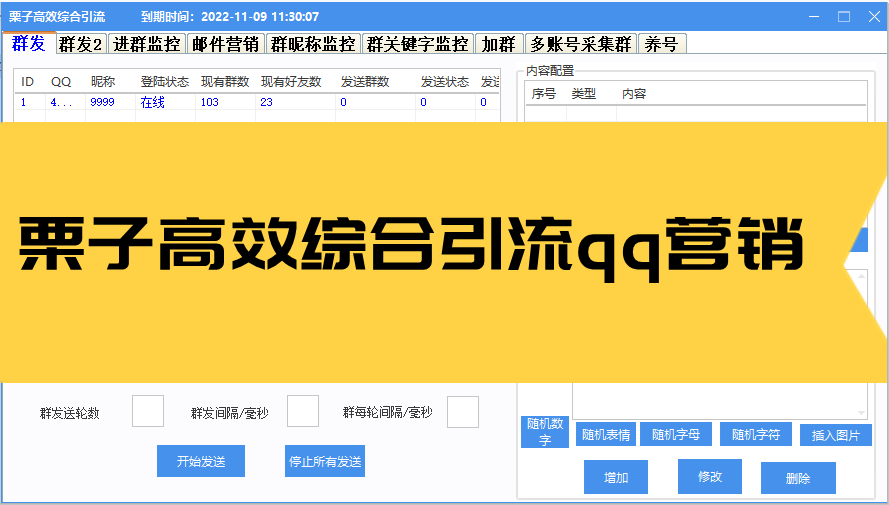The width and height of the screenshot is (889, 505).
Task: Open the 群关键字监控 tab
Action: coord(417,44)
